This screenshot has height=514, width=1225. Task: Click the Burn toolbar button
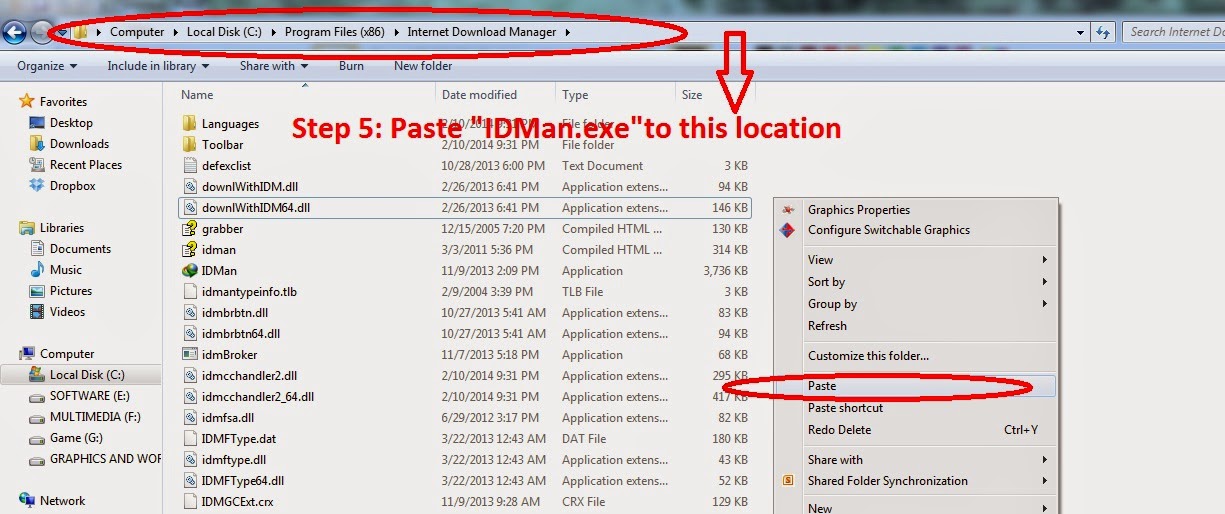coord(351,66)
